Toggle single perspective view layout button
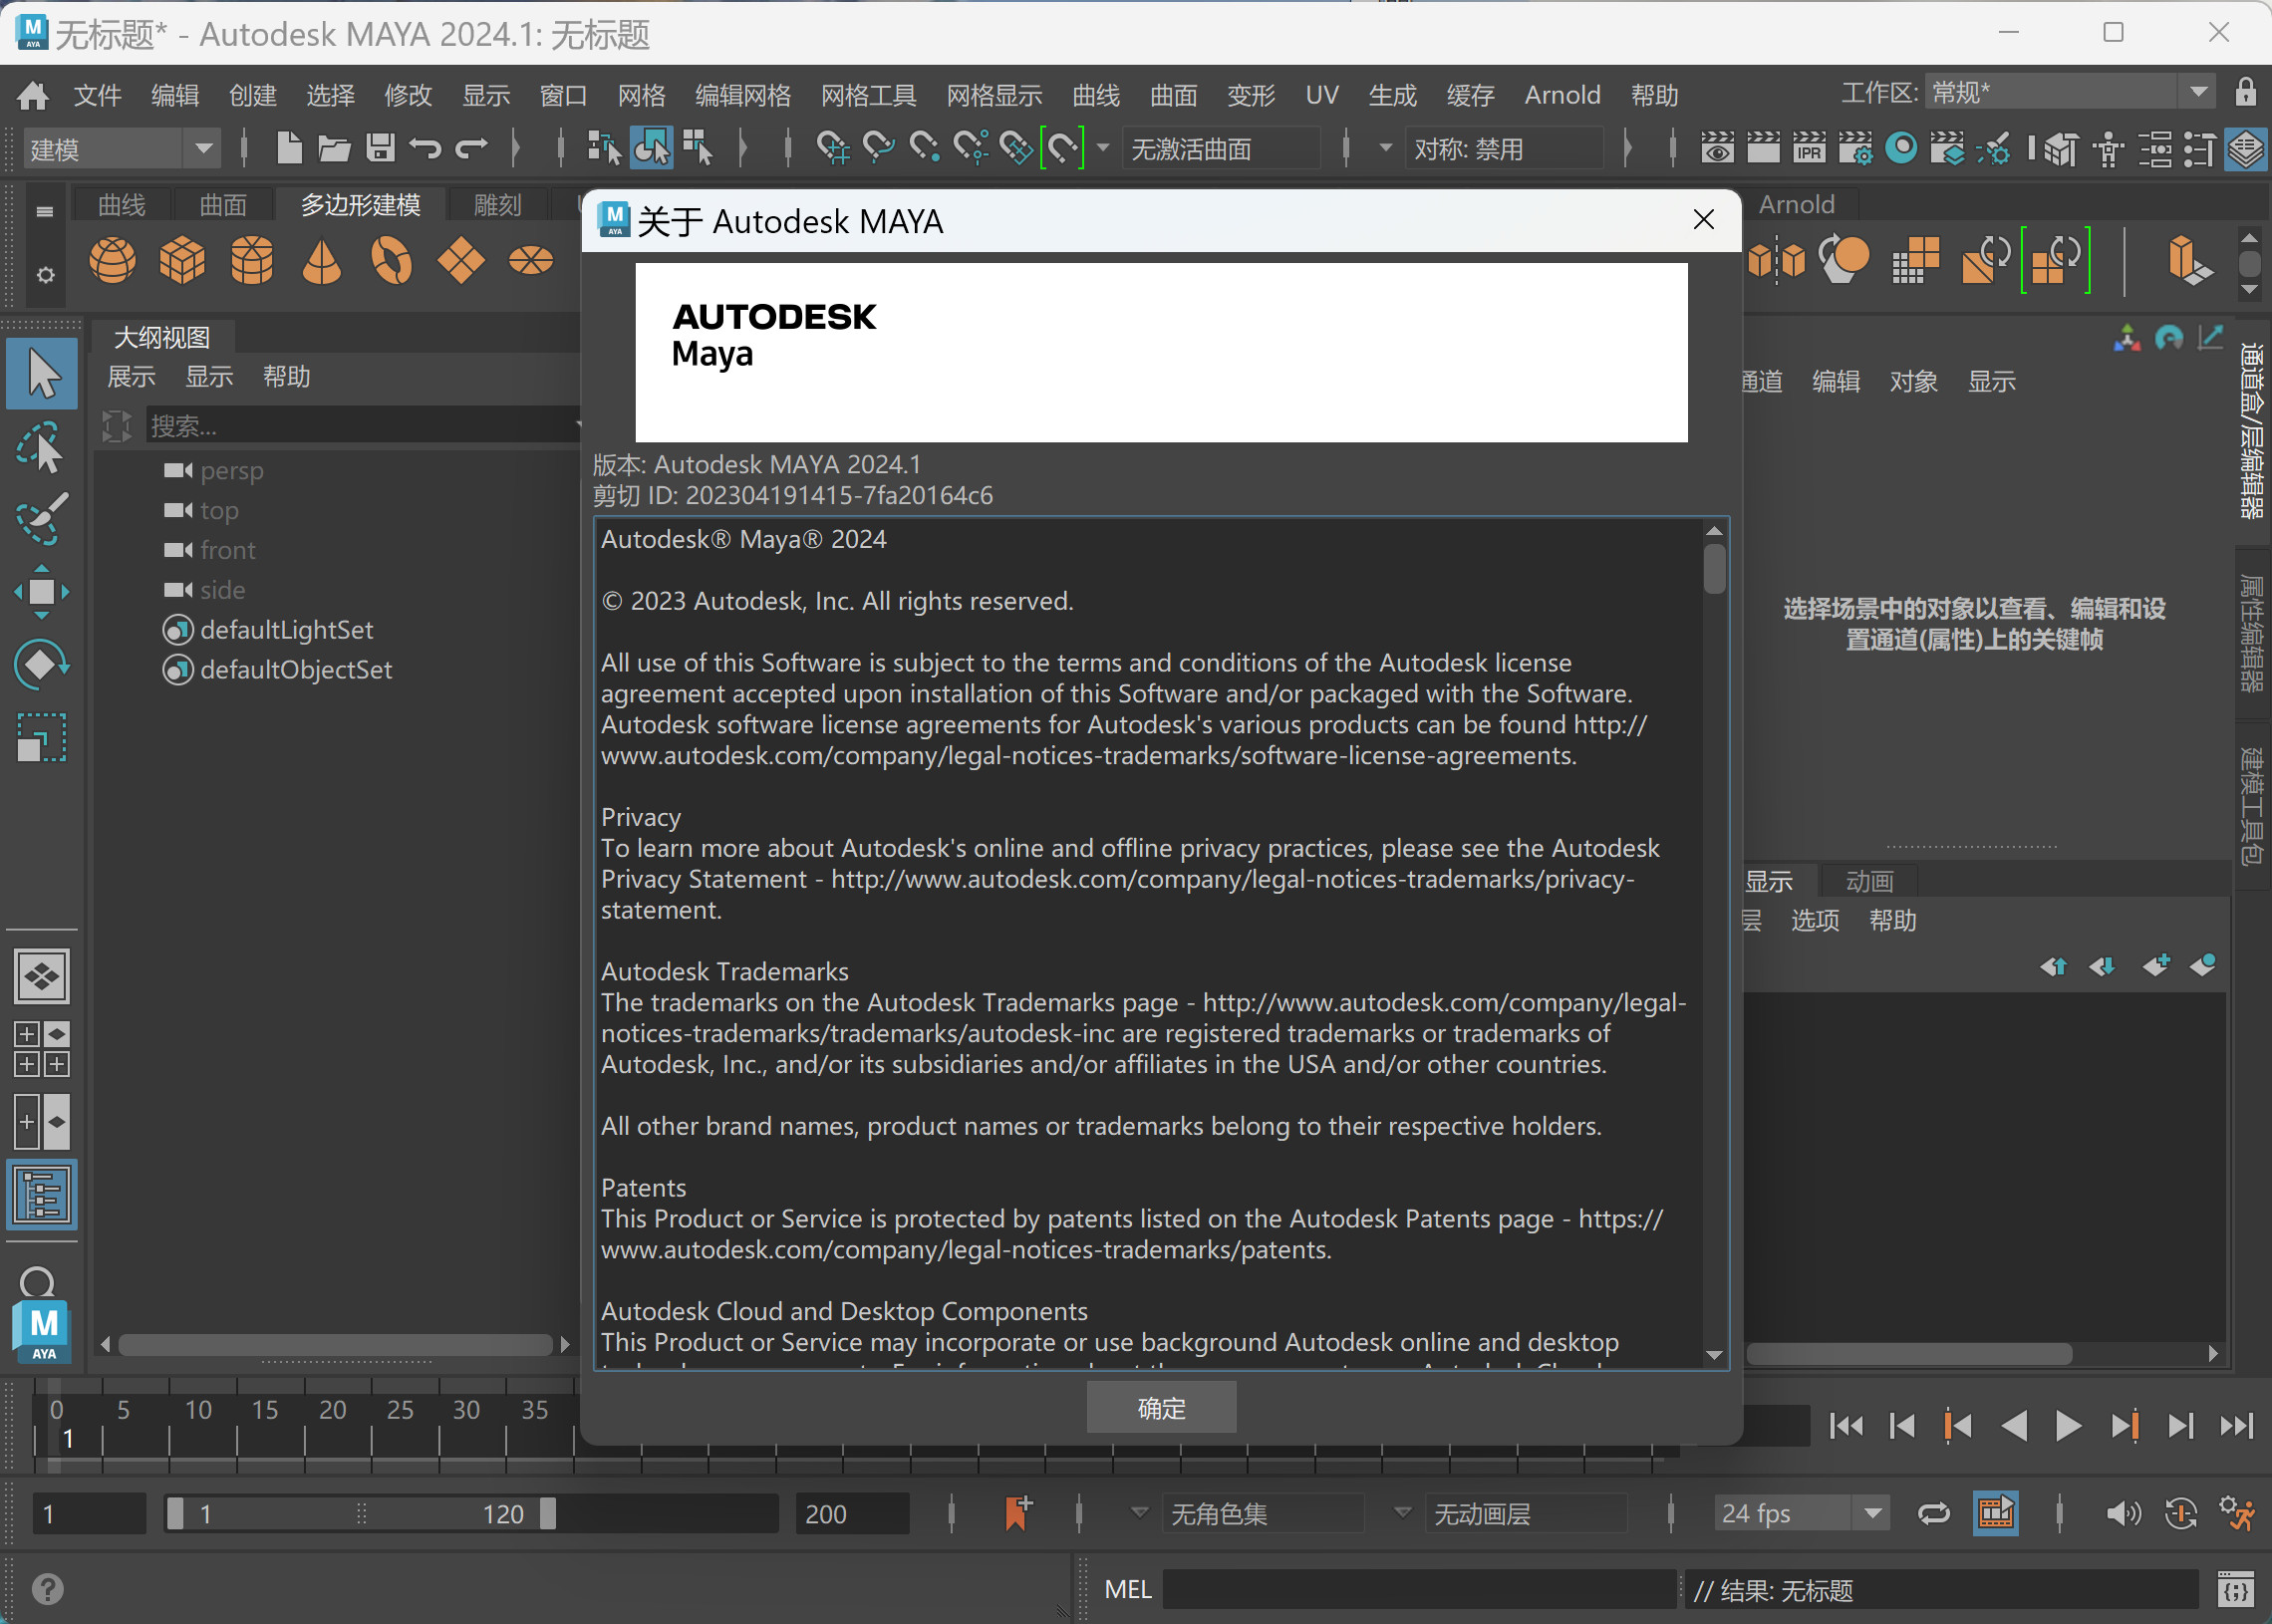Viewport: 2272px width, 1624px height. (42, 975)
